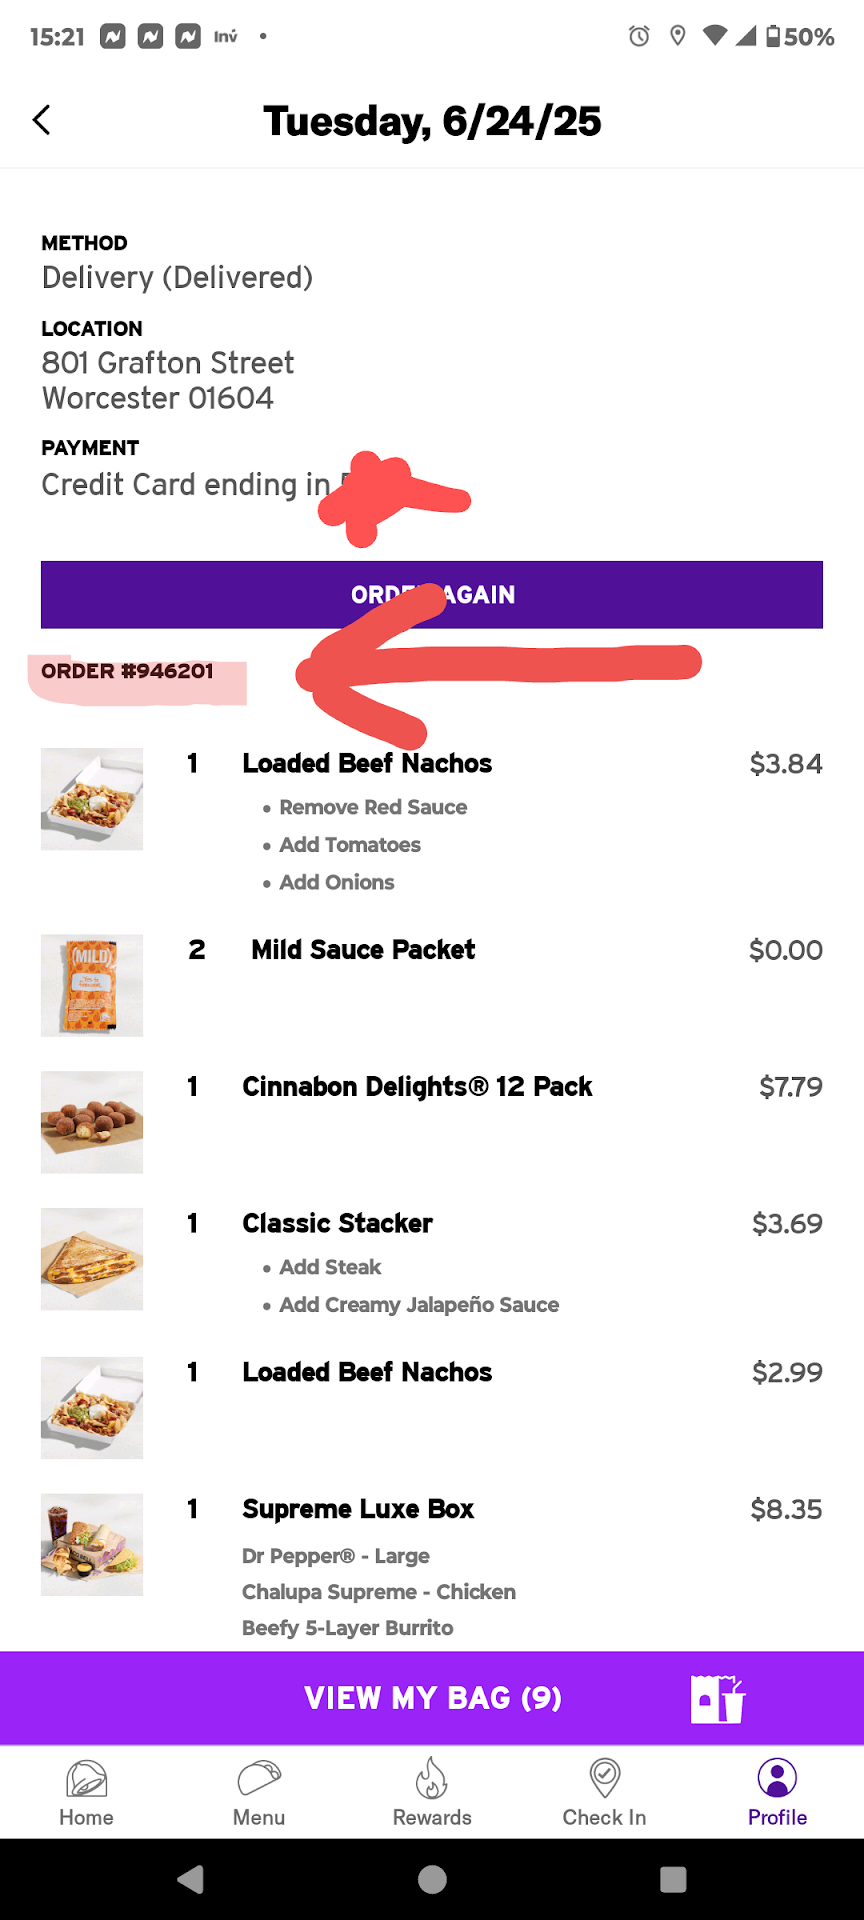
Task: Tap the back arrow icon
Action: pyautogui.click(x=41, y=120)
